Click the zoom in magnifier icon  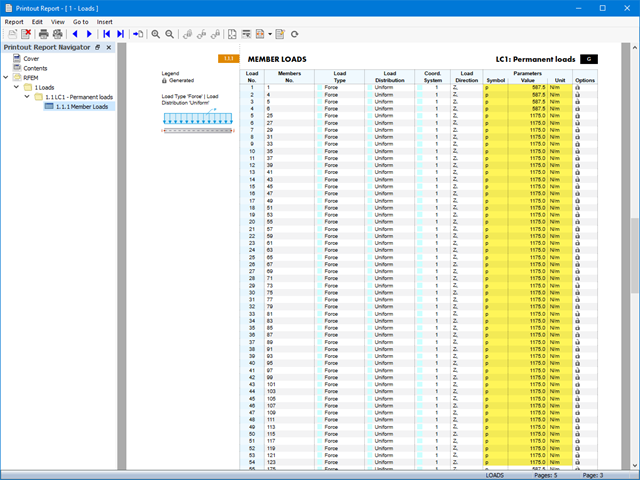pyautogui.click(x=156, y=34)
